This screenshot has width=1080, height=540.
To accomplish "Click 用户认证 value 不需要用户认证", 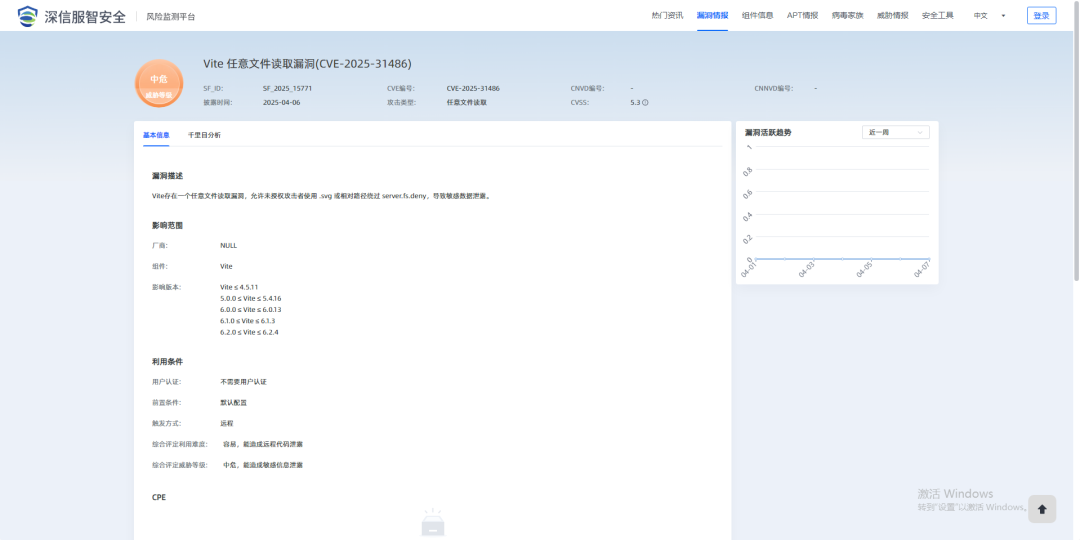I will [243, 382].
